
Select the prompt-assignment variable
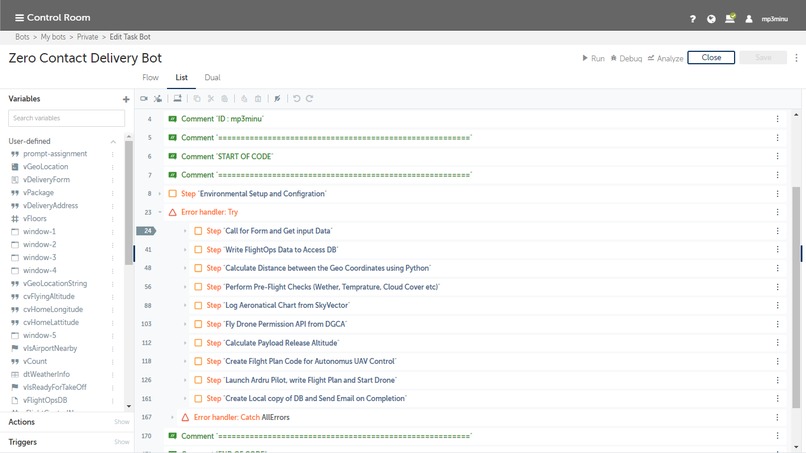(55, 154)
